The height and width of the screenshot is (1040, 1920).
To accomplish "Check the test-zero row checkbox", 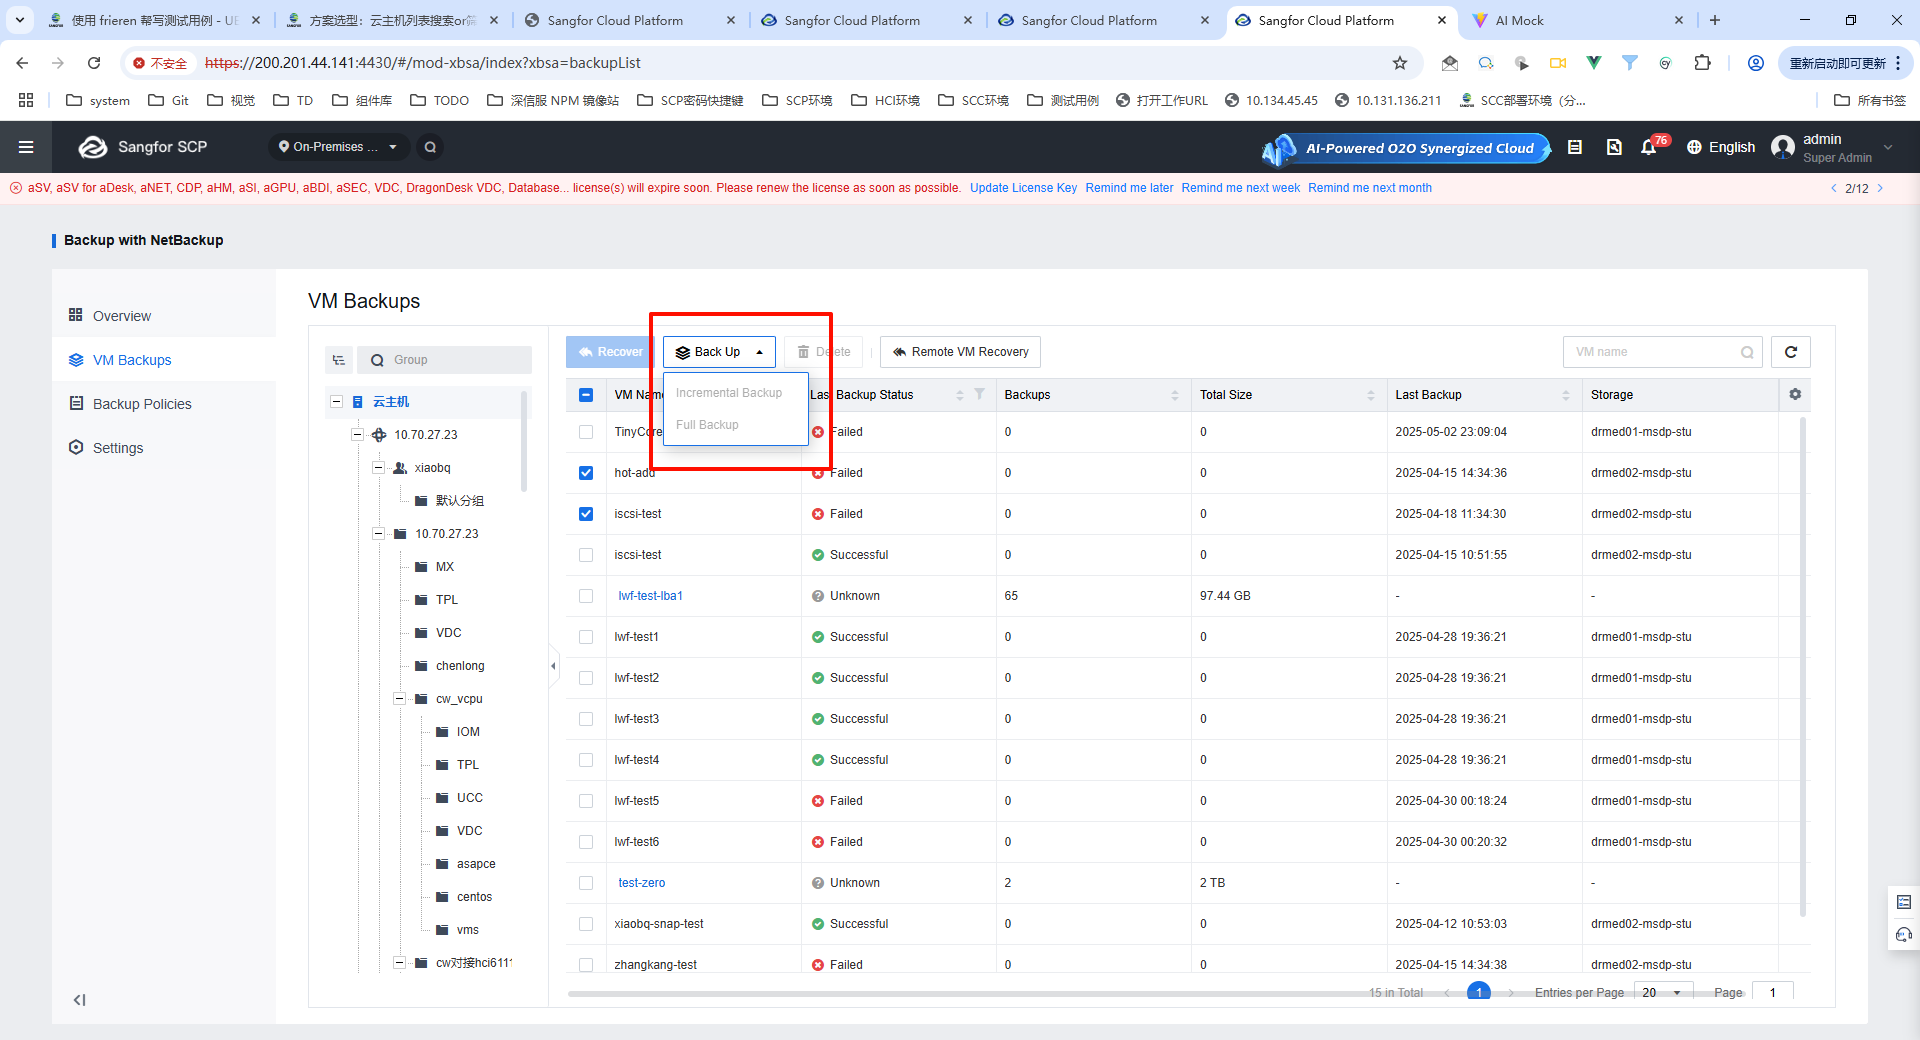I will click(586, 883).
